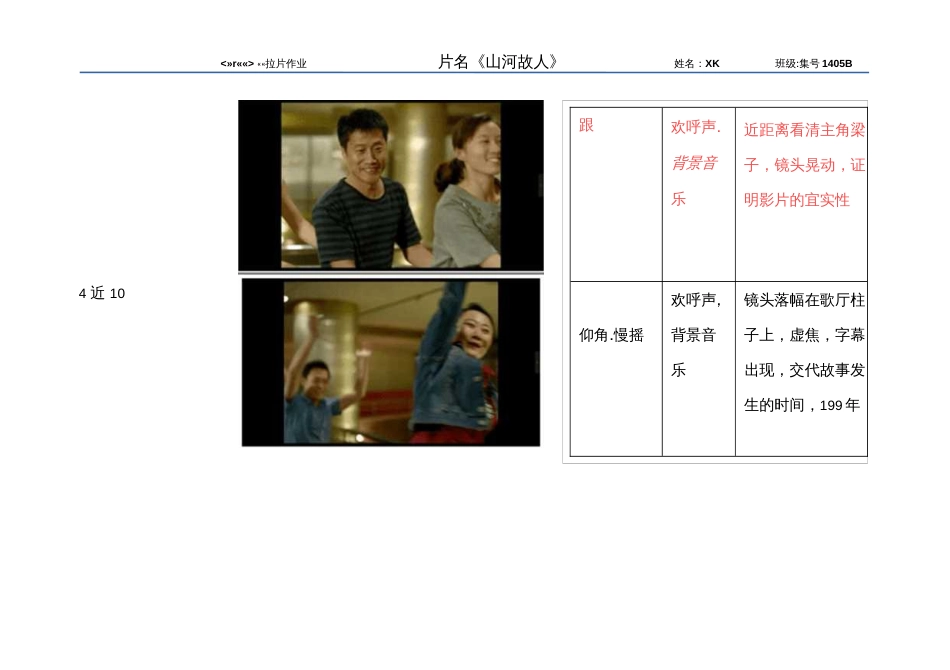Select the top film still with man in striped shirt
Image resolution: width=950 pixels, height=670 pixels.
point(391,185)
